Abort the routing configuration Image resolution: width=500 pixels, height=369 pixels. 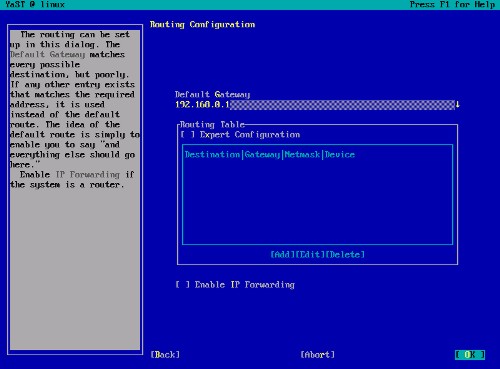[318, 355]
